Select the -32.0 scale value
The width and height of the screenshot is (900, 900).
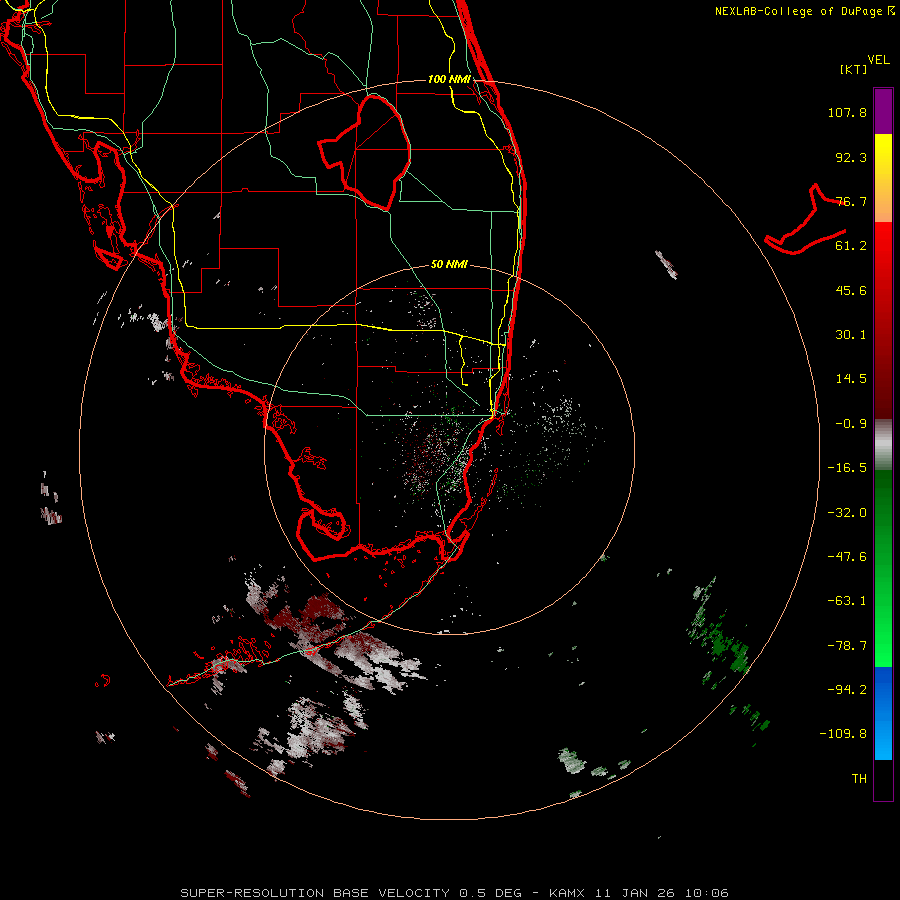847,513
